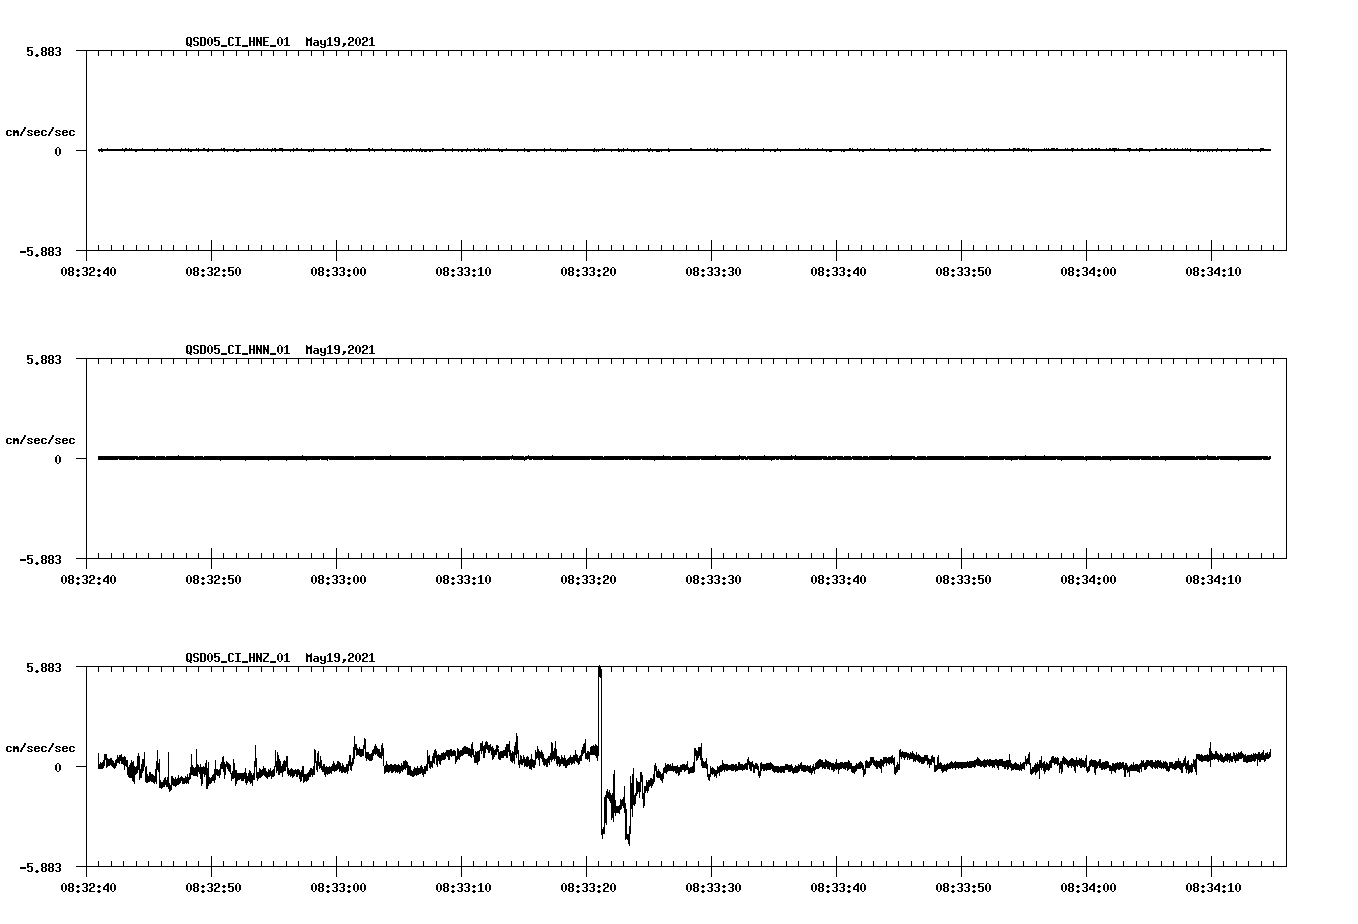Select the HNE trace baseline
The height and width of the screenshot is (924, 1358).
[x=600, y=151]
